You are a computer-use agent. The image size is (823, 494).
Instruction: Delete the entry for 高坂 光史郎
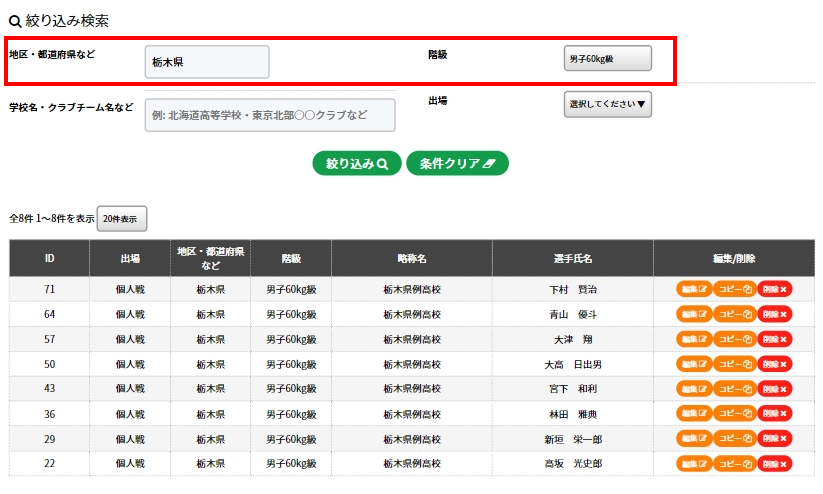(774, 464)
